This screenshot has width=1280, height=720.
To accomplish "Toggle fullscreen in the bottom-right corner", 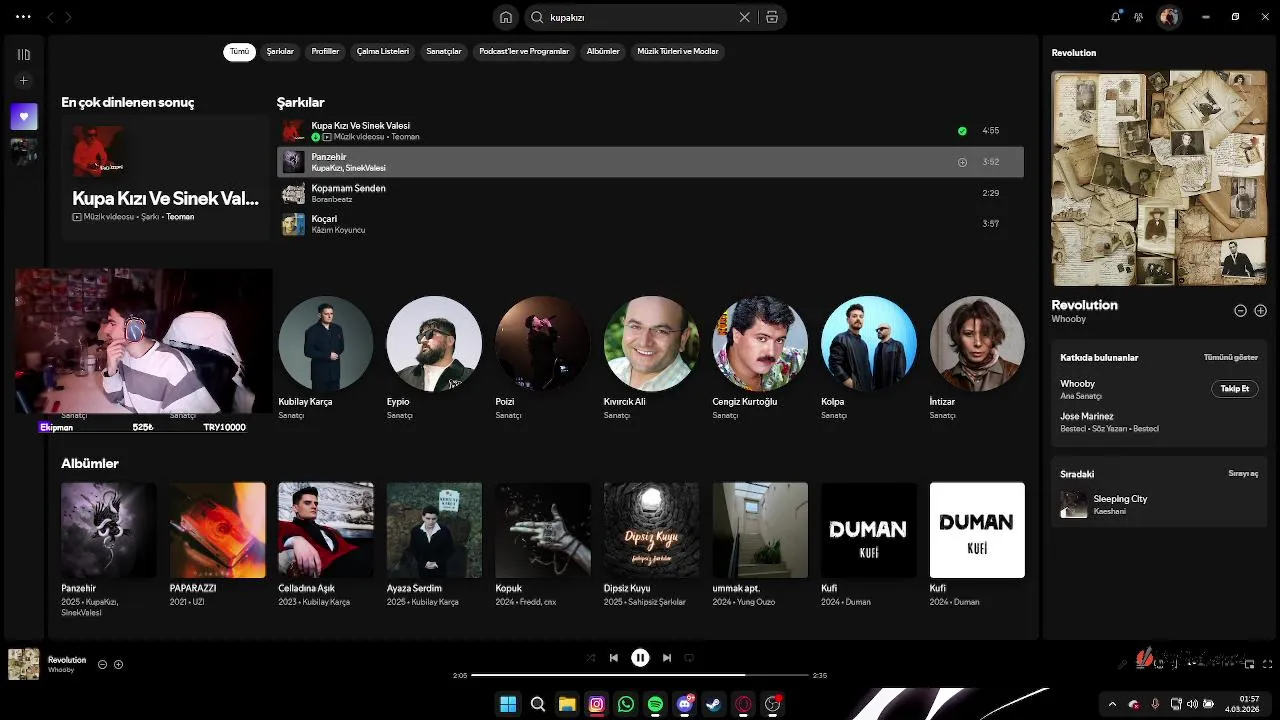I will (x=1267, y=664).
